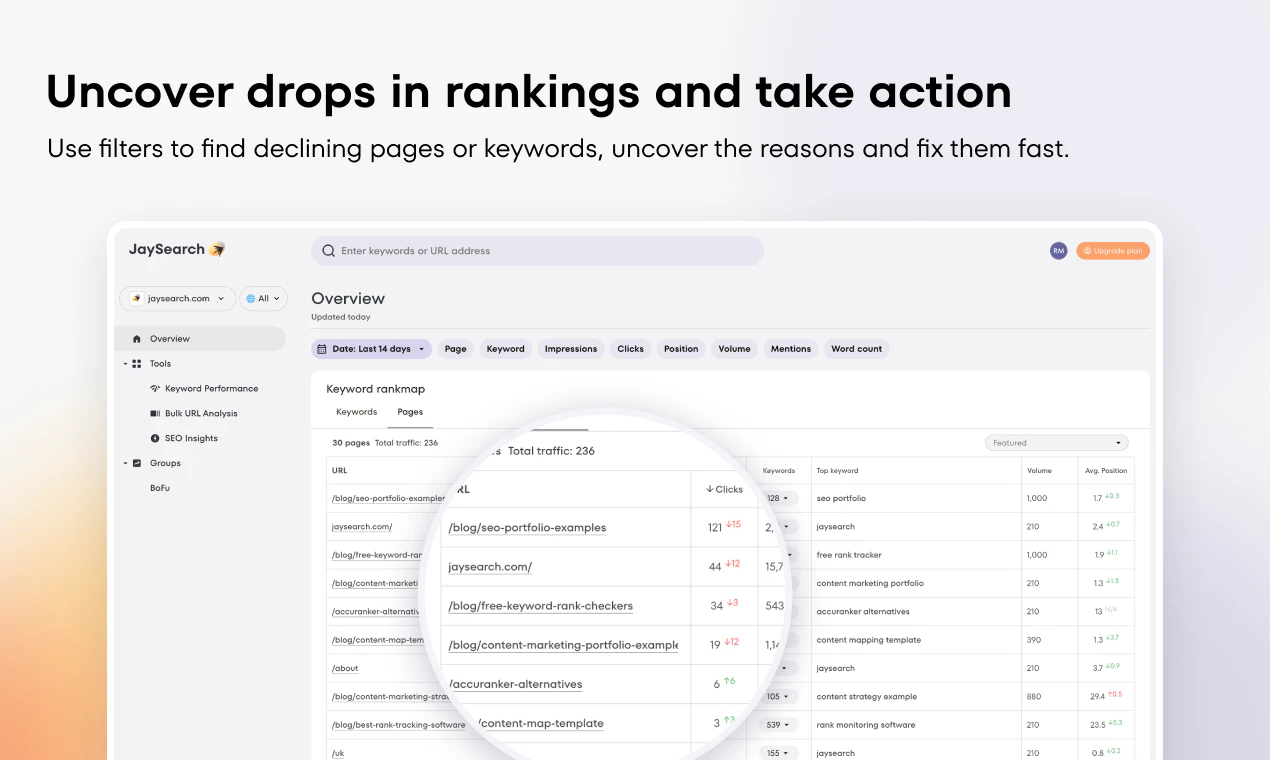Viewport: 1270px width, 760px height.
Task: Open the jaysearch.com site selector dropdown
Action: (178, 298)
